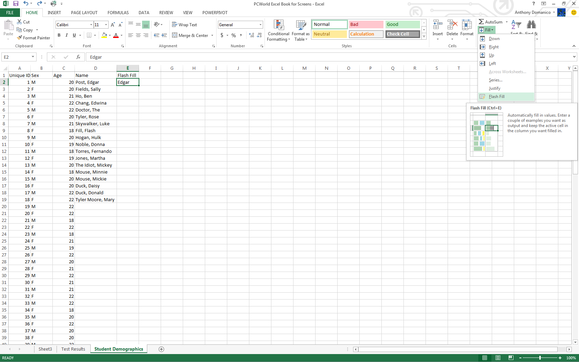Switch to the FORMULAS tab
The image size is (579, 362).
click(x=118, y=13)
